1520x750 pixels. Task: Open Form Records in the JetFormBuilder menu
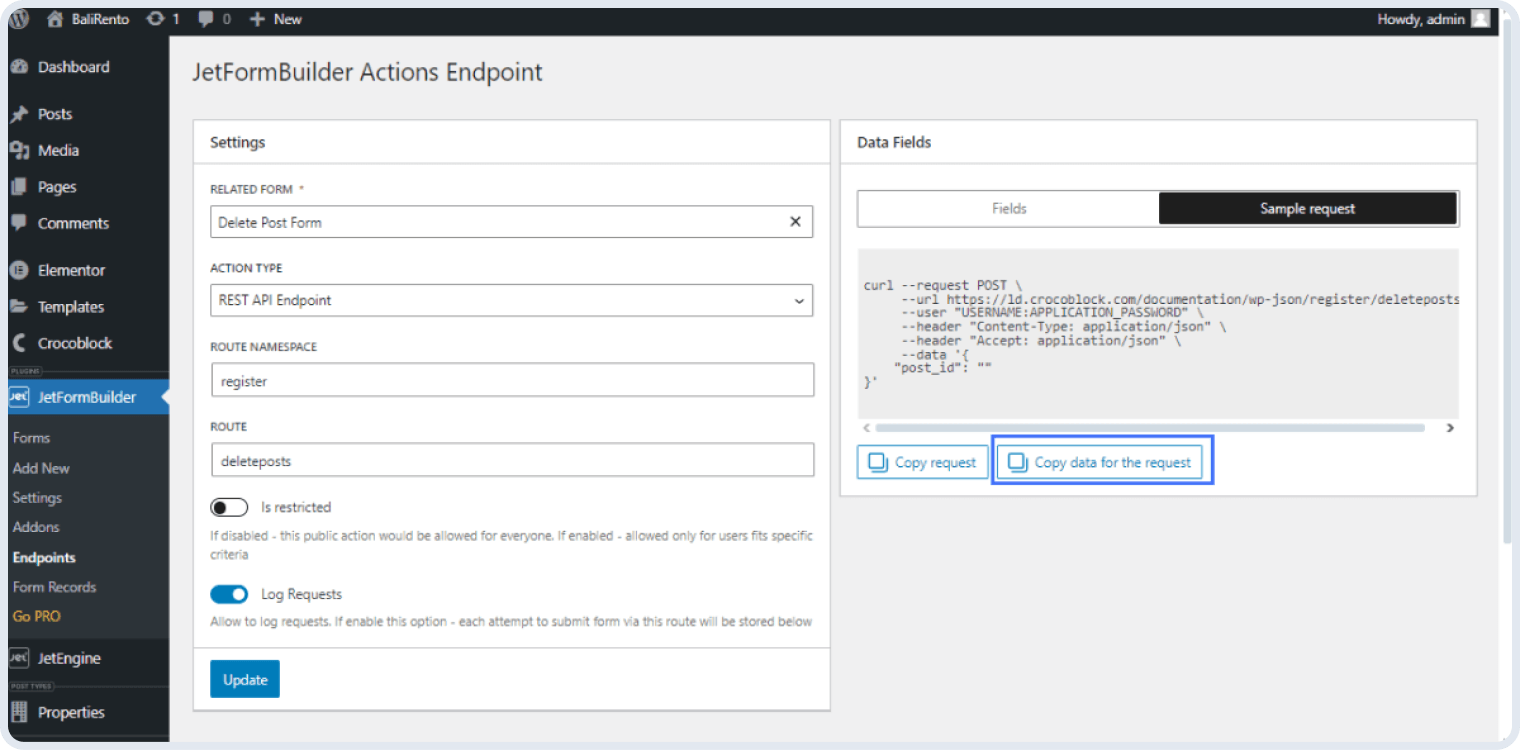[x=54, y=587]
